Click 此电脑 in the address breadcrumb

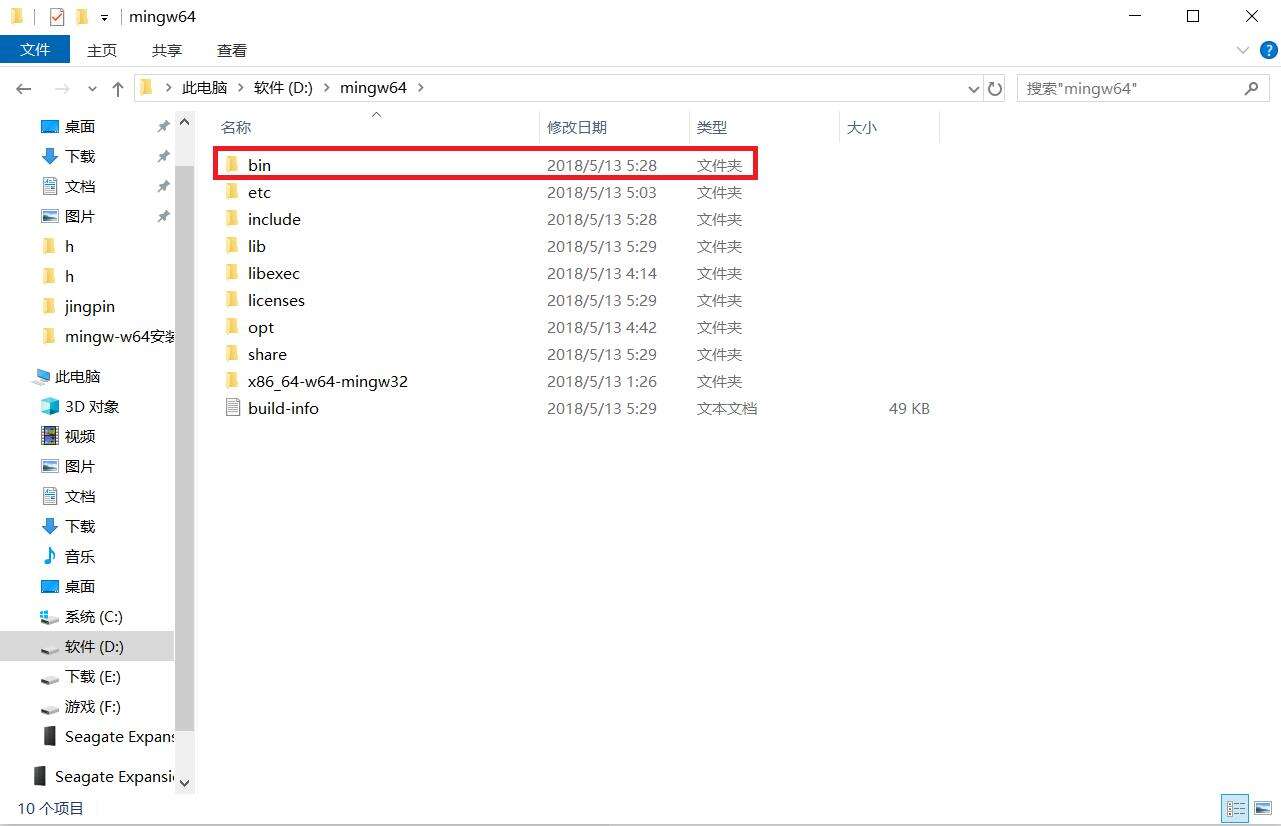205,88
